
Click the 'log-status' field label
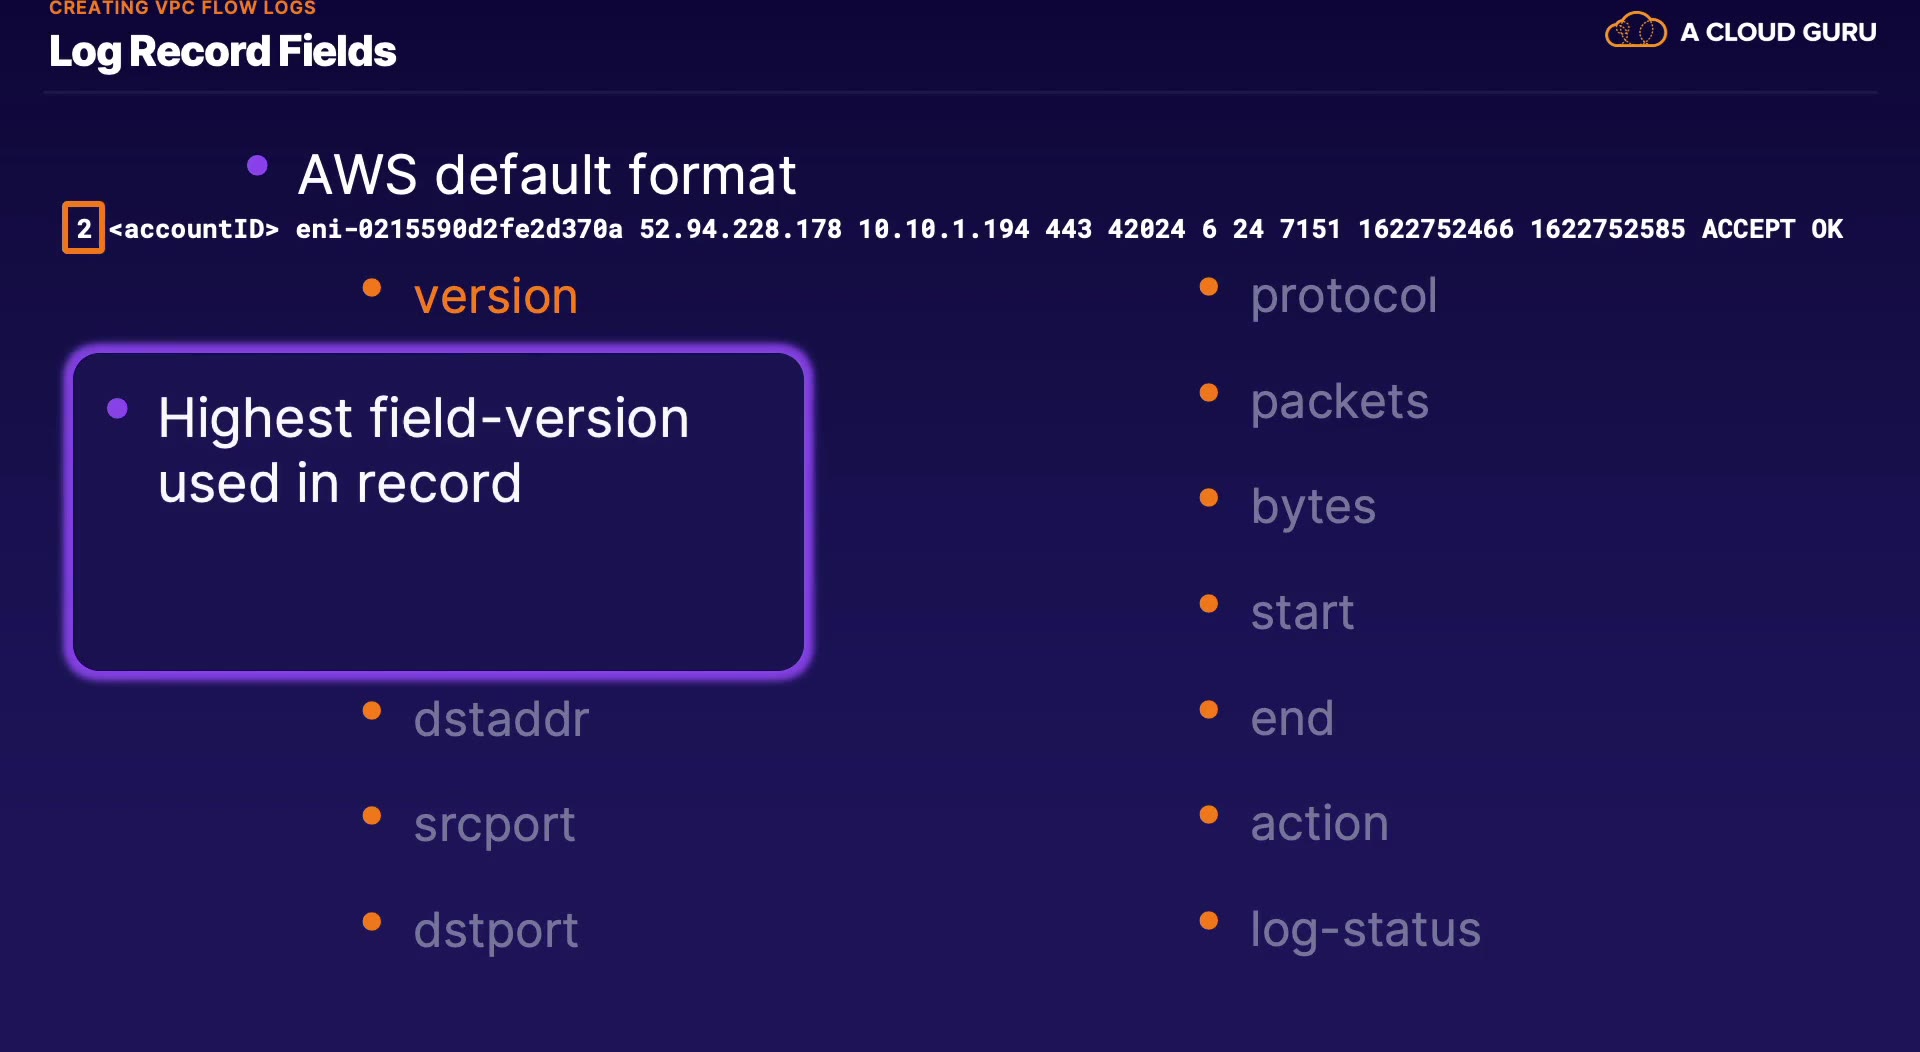click(1365, 930)
